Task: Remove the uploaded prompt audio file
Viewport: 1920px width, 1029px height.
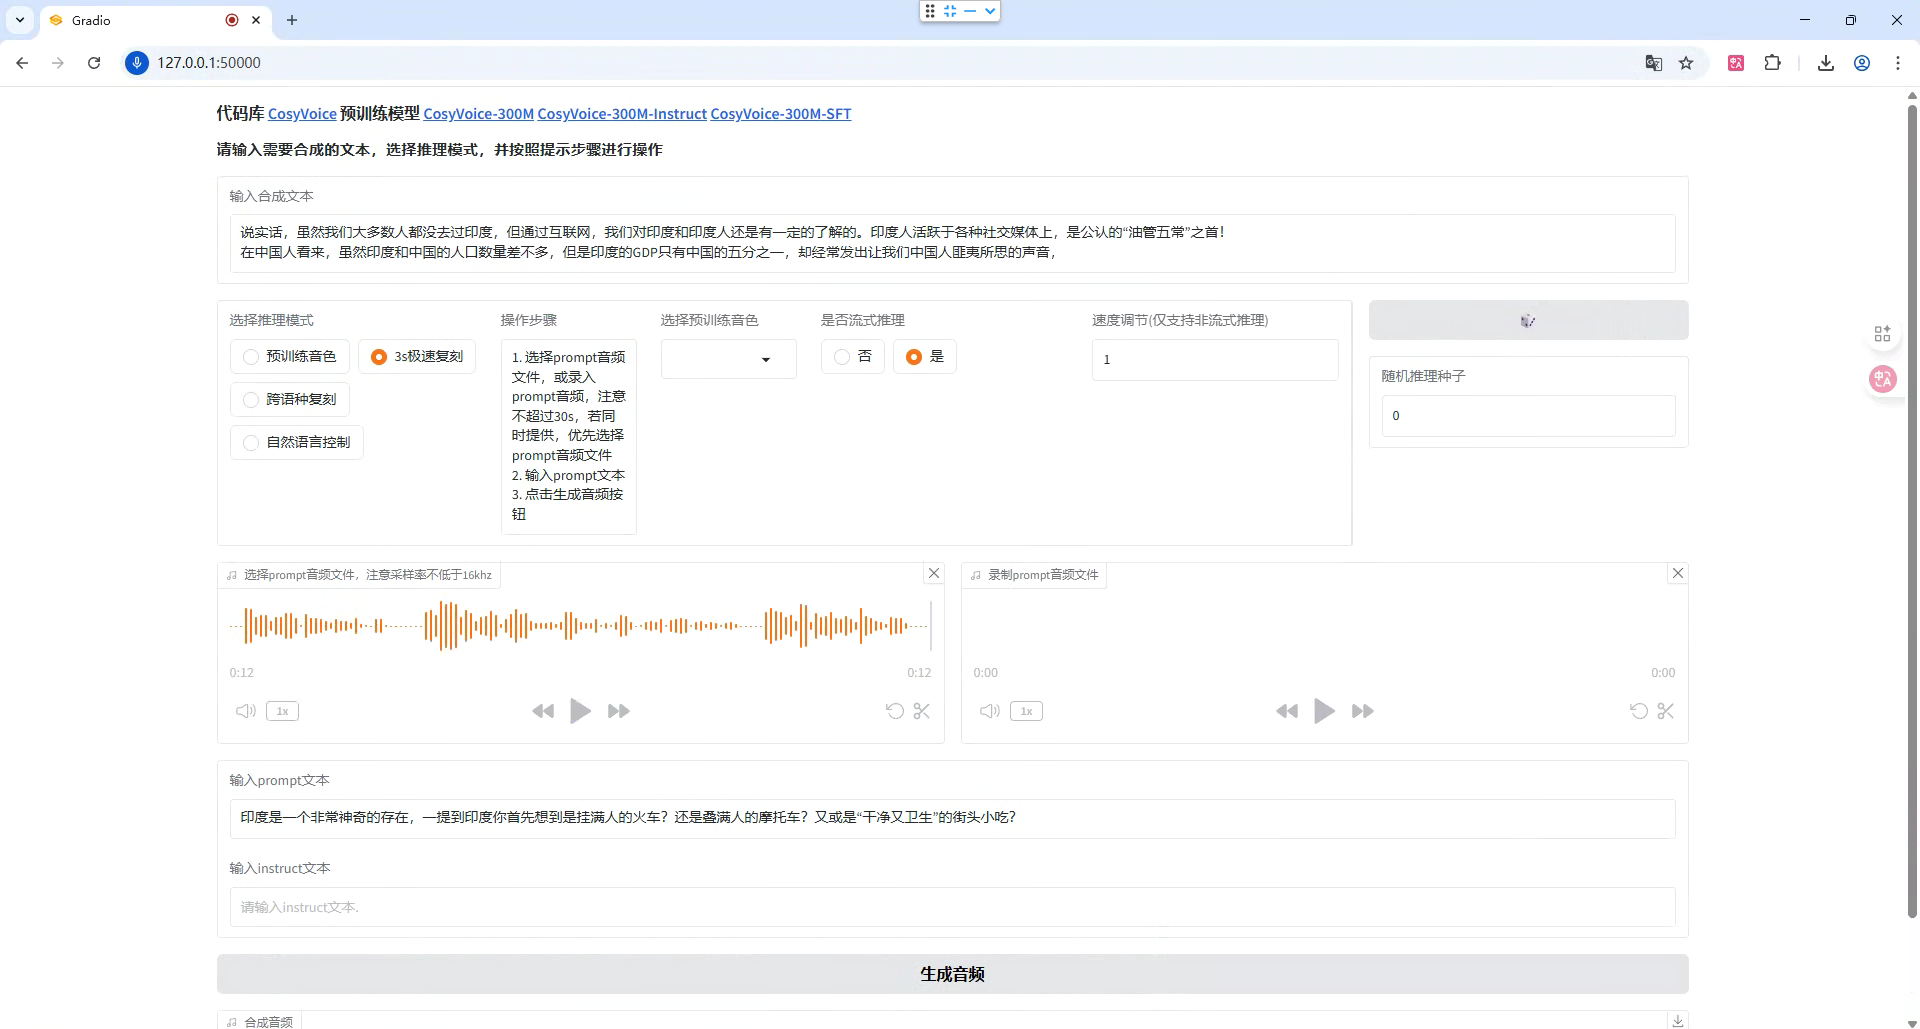Action: tap(934, 573)
